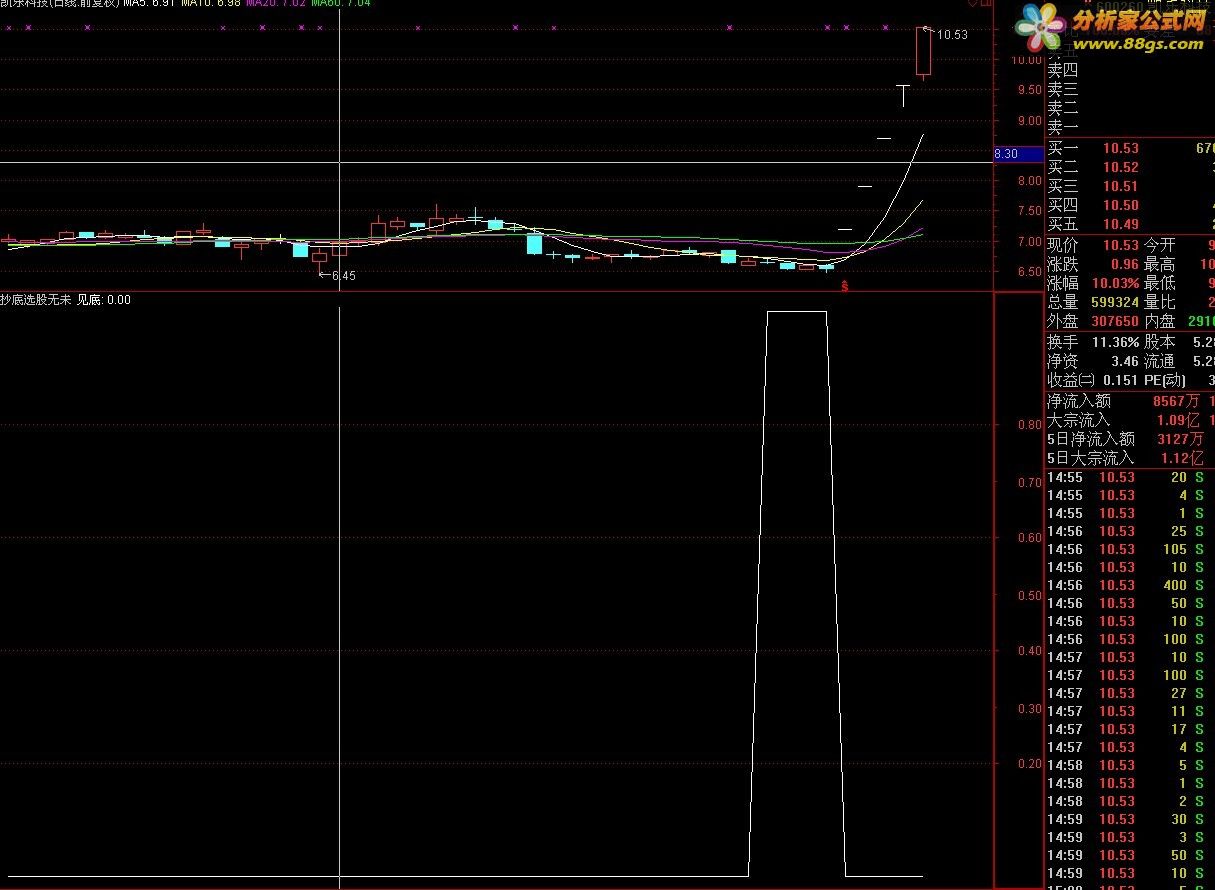Select the 14:55 tick with volume 20
The image size is (1215, 890).
point(1130,477)
